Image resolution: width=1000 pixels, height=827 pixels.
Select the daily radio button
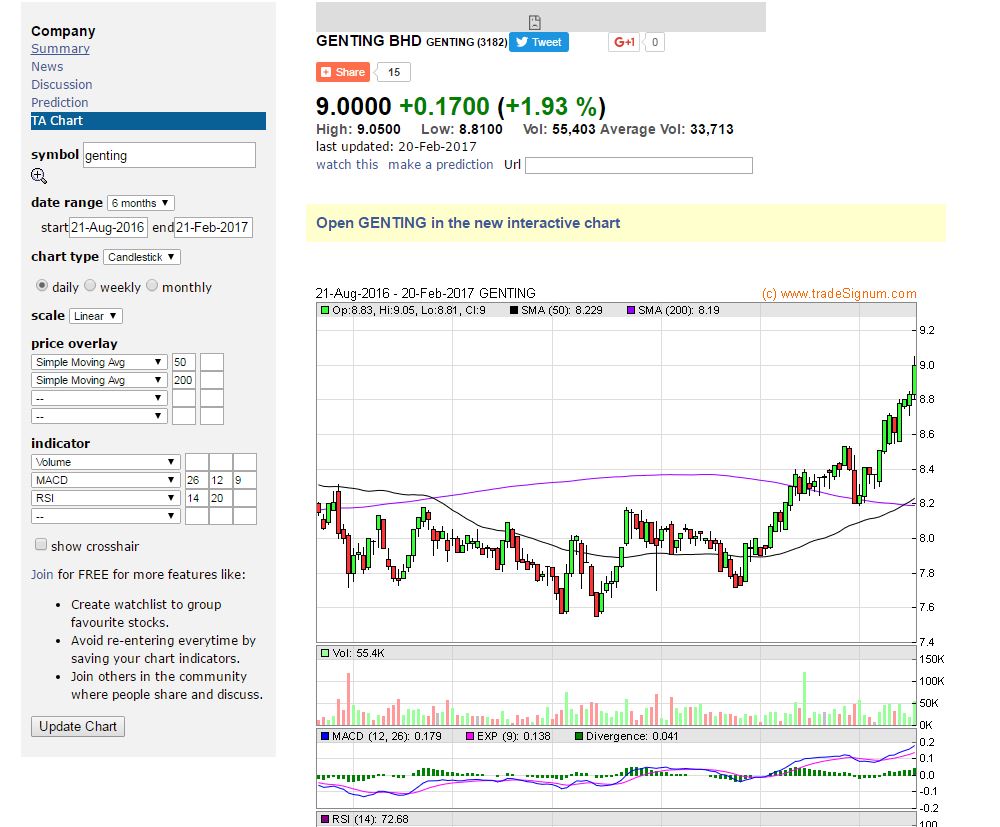[42, 286]
